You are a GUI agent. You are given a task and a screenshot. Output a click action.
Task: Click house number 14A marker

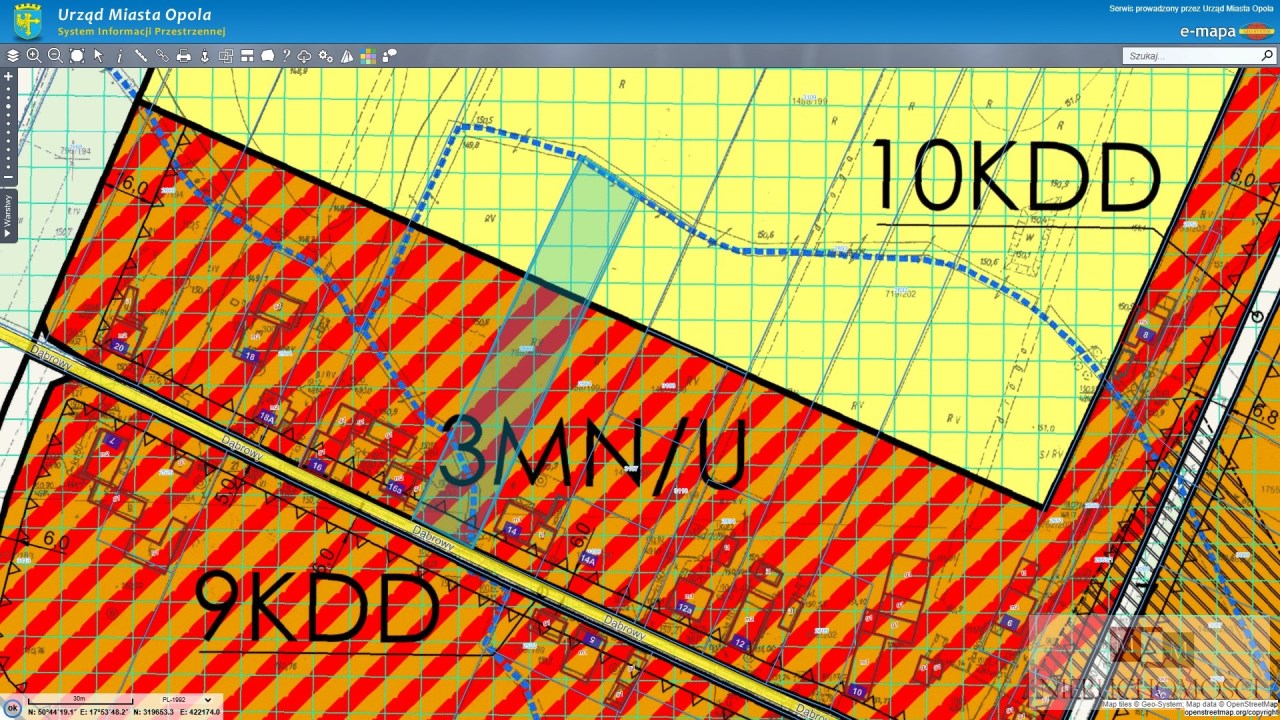pos(588,561)
